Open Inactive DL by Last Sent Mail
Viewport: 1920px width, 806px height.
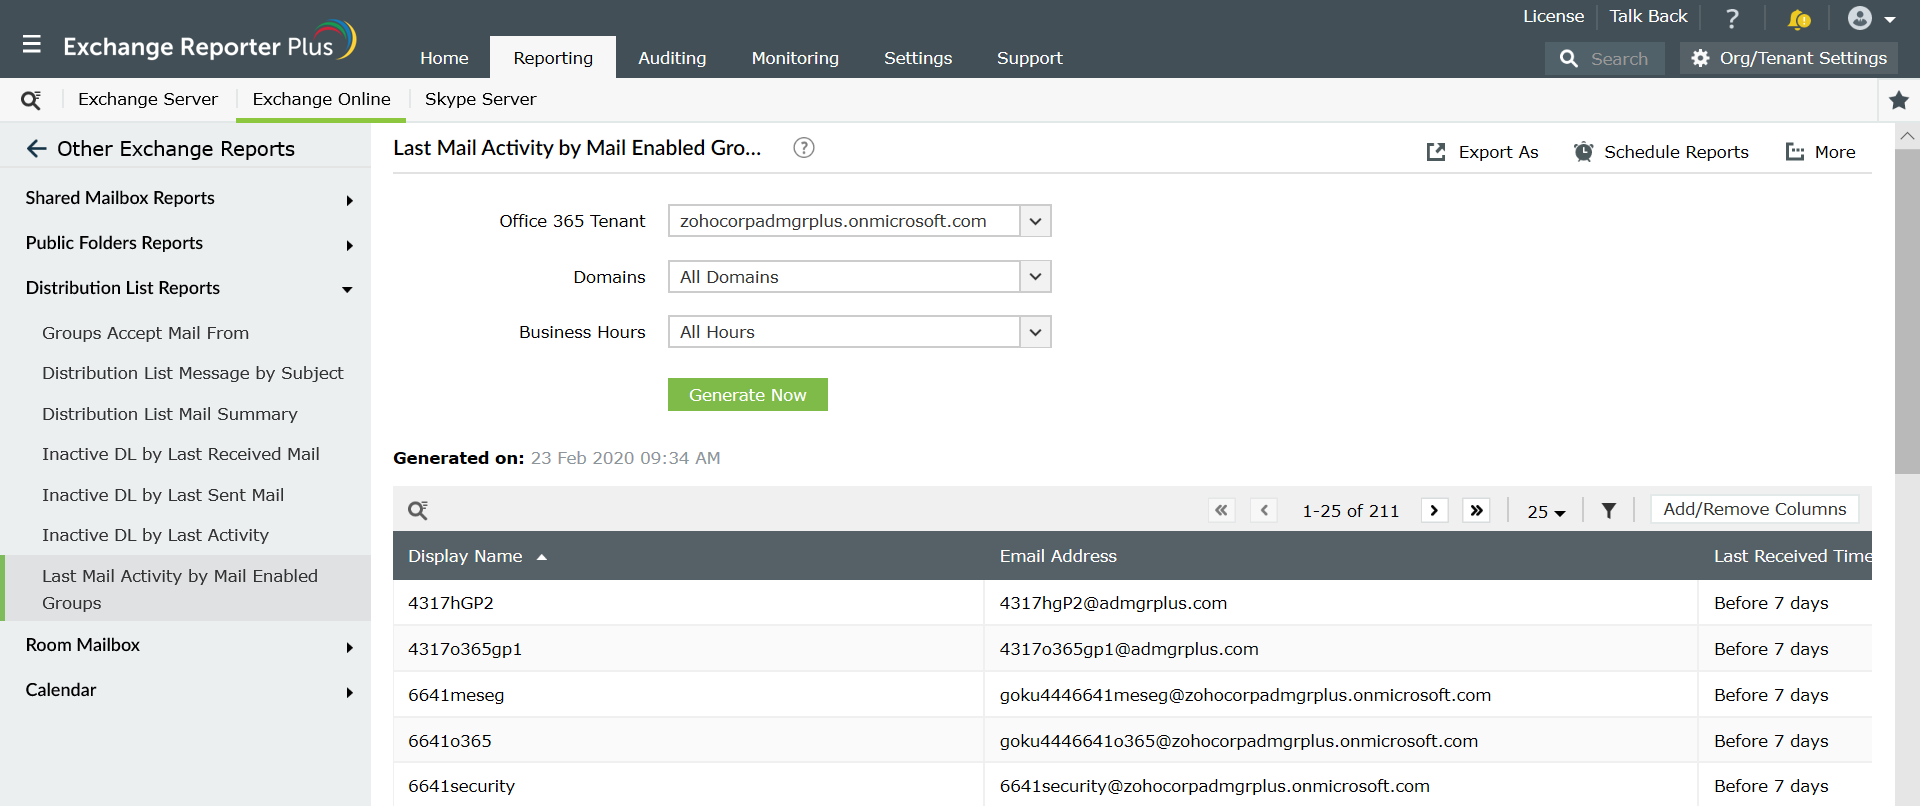(163, 495)
